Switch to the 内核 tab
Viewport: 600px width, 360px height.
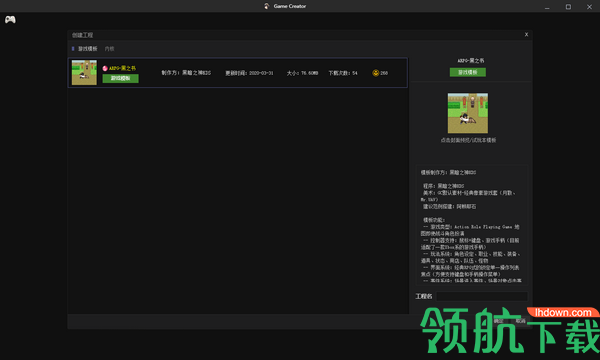coord(109,49)
